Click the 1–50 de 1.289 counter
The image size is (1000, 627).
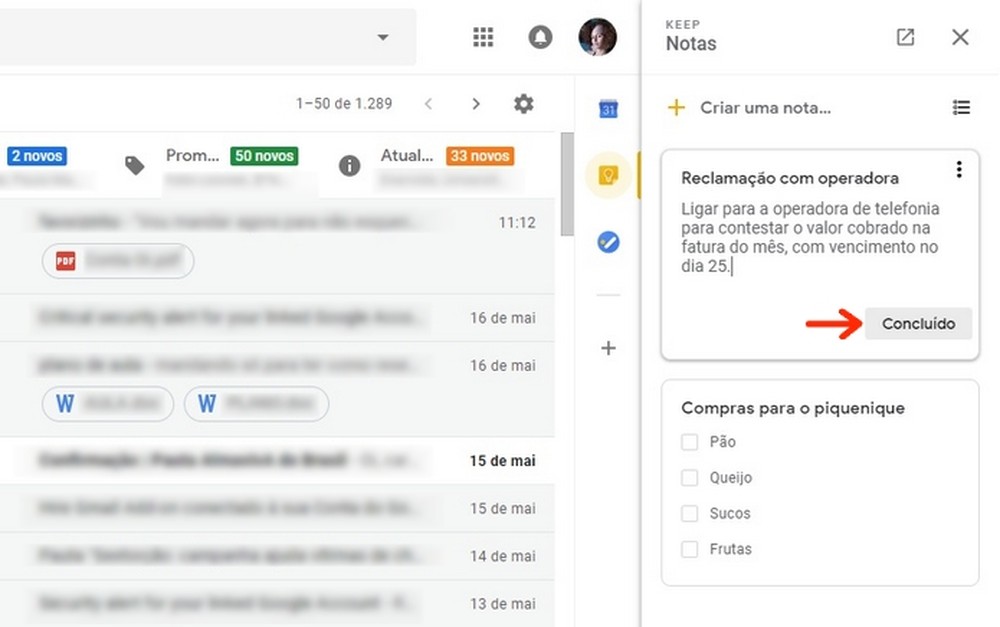[x=344, y=104]
